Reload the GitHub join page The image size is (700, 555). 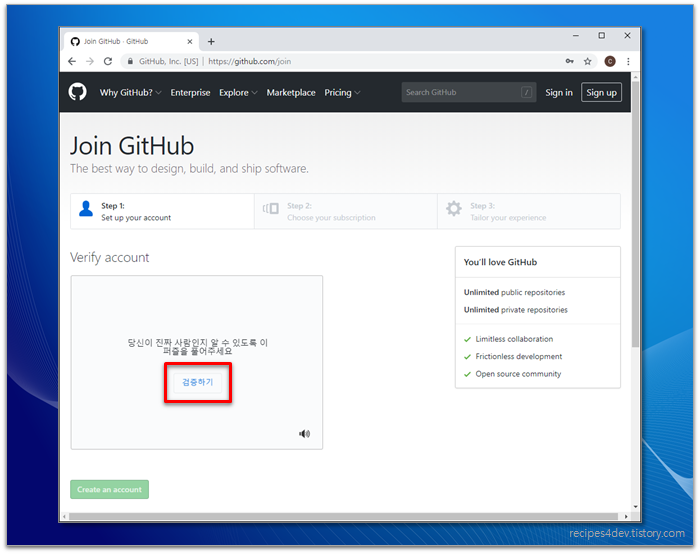(108, 61)
